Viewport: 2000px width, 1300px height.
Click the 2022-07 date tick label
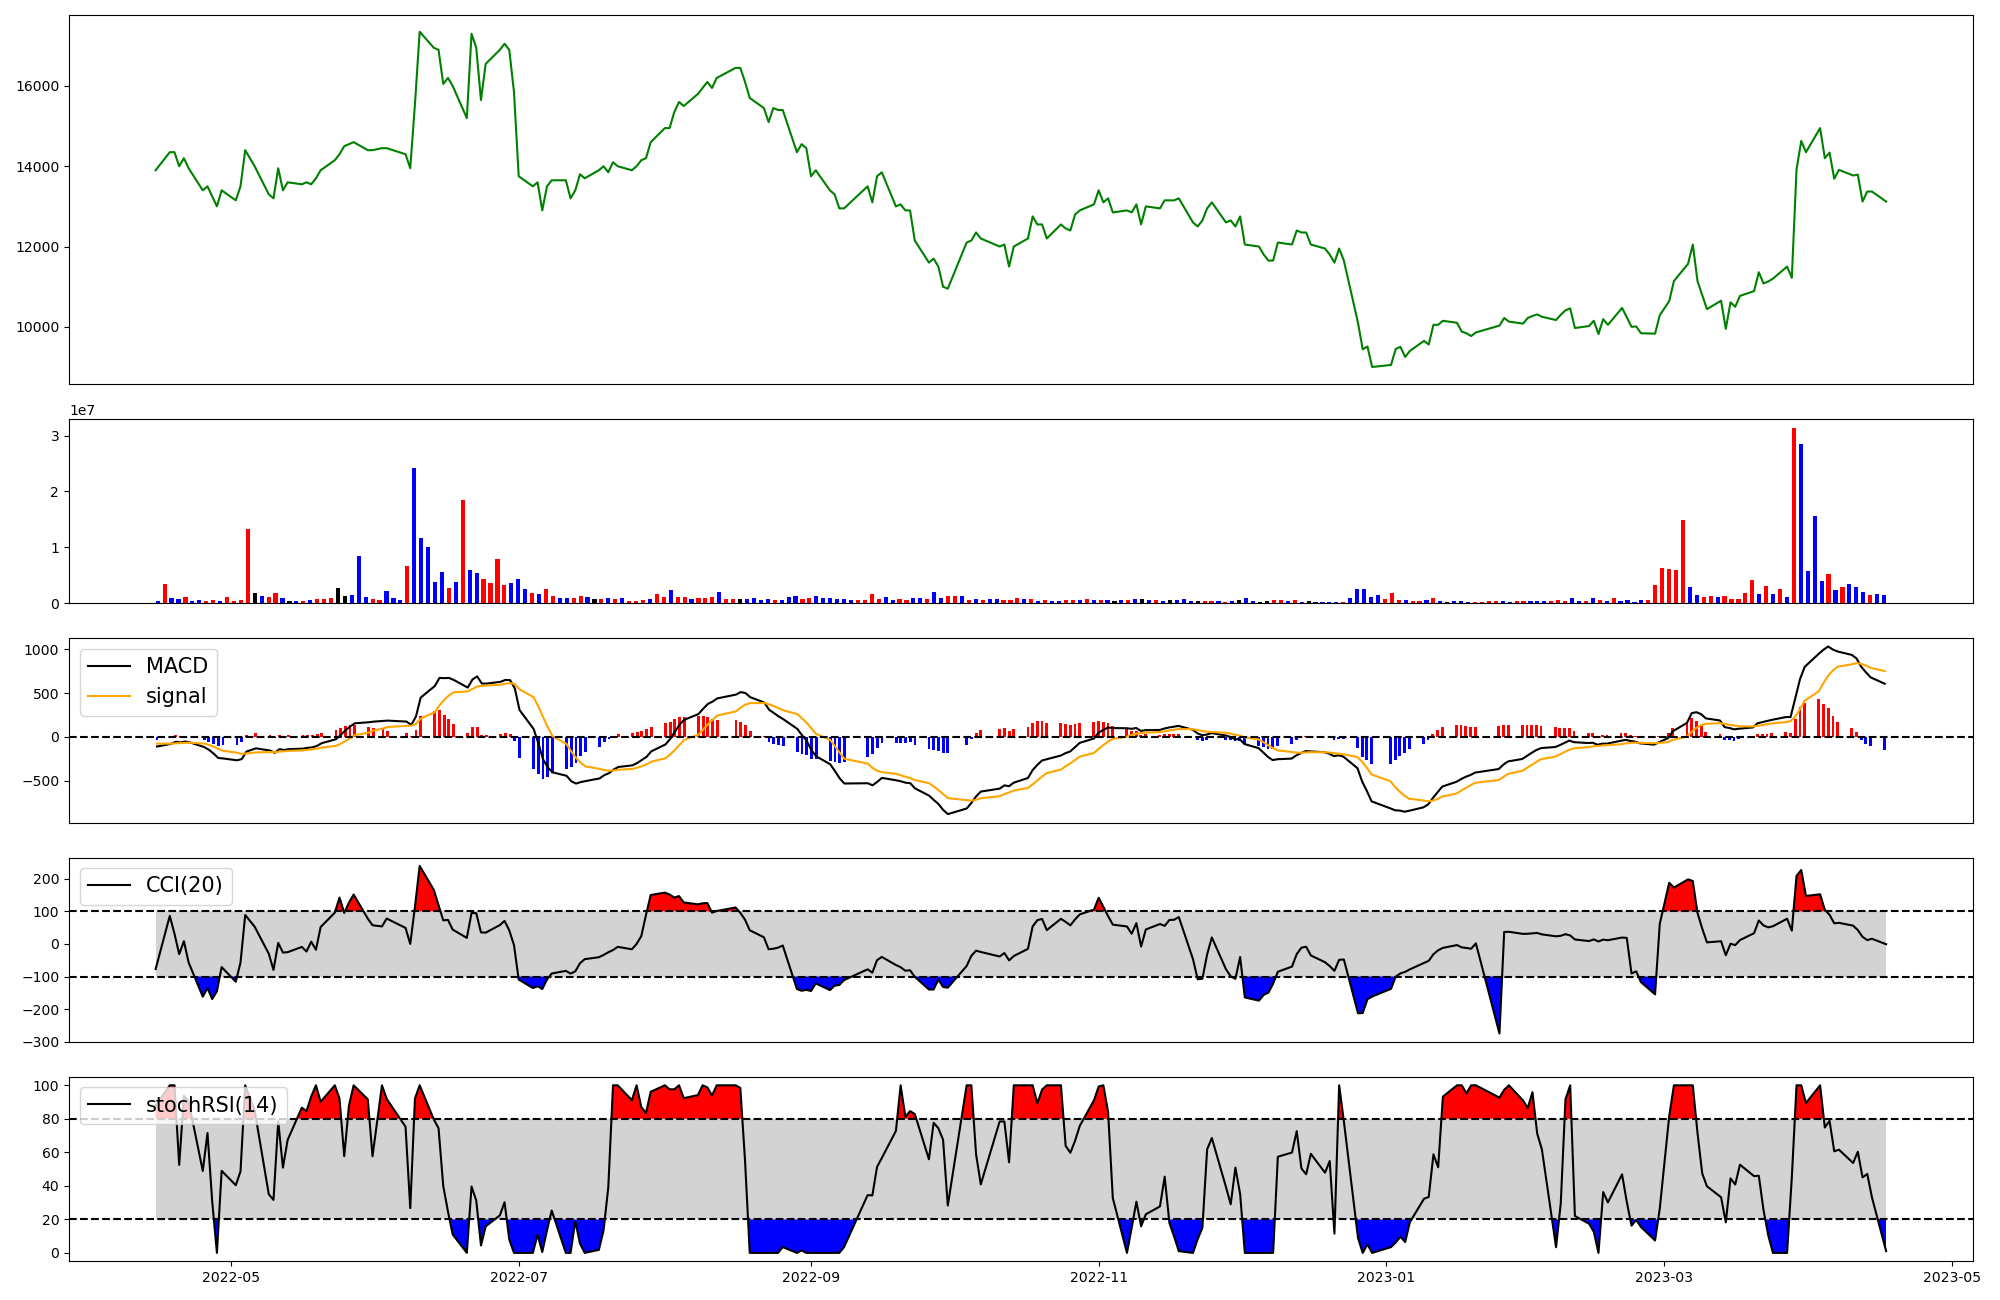click(520, 1277)
